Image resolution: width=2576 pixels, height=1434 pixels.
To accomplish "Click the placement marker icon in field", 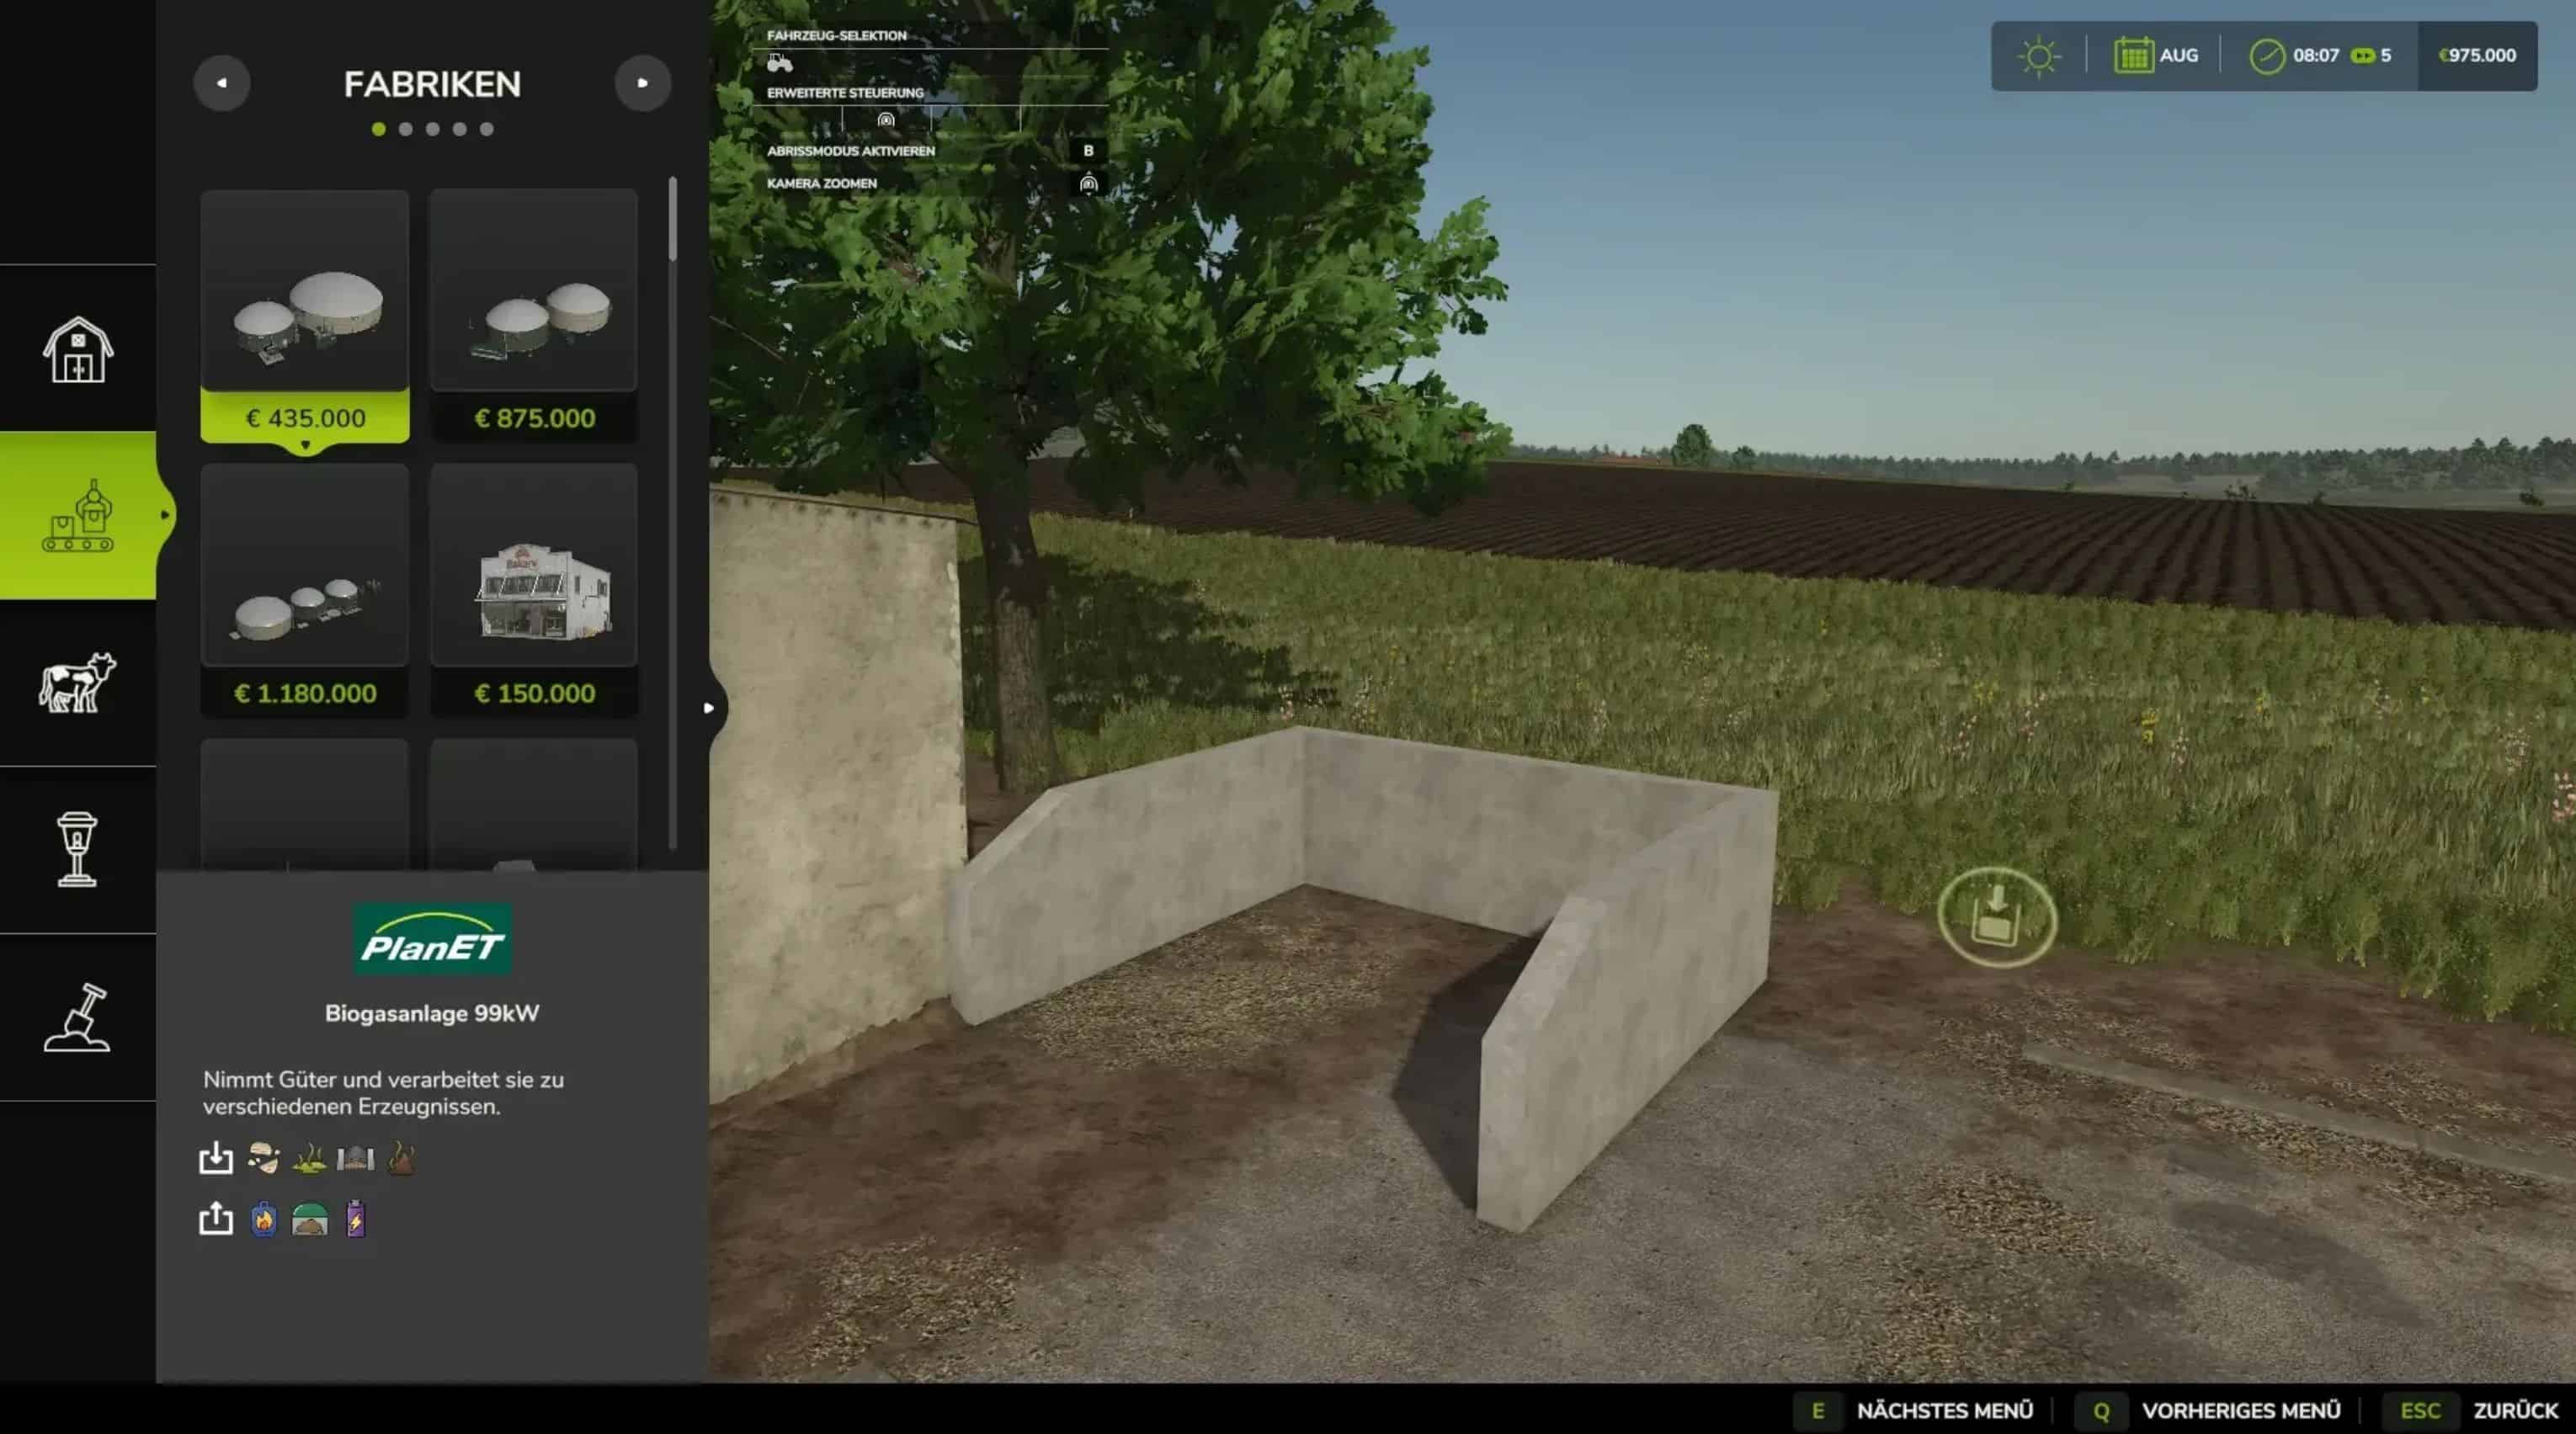I will coord(1996,917).
